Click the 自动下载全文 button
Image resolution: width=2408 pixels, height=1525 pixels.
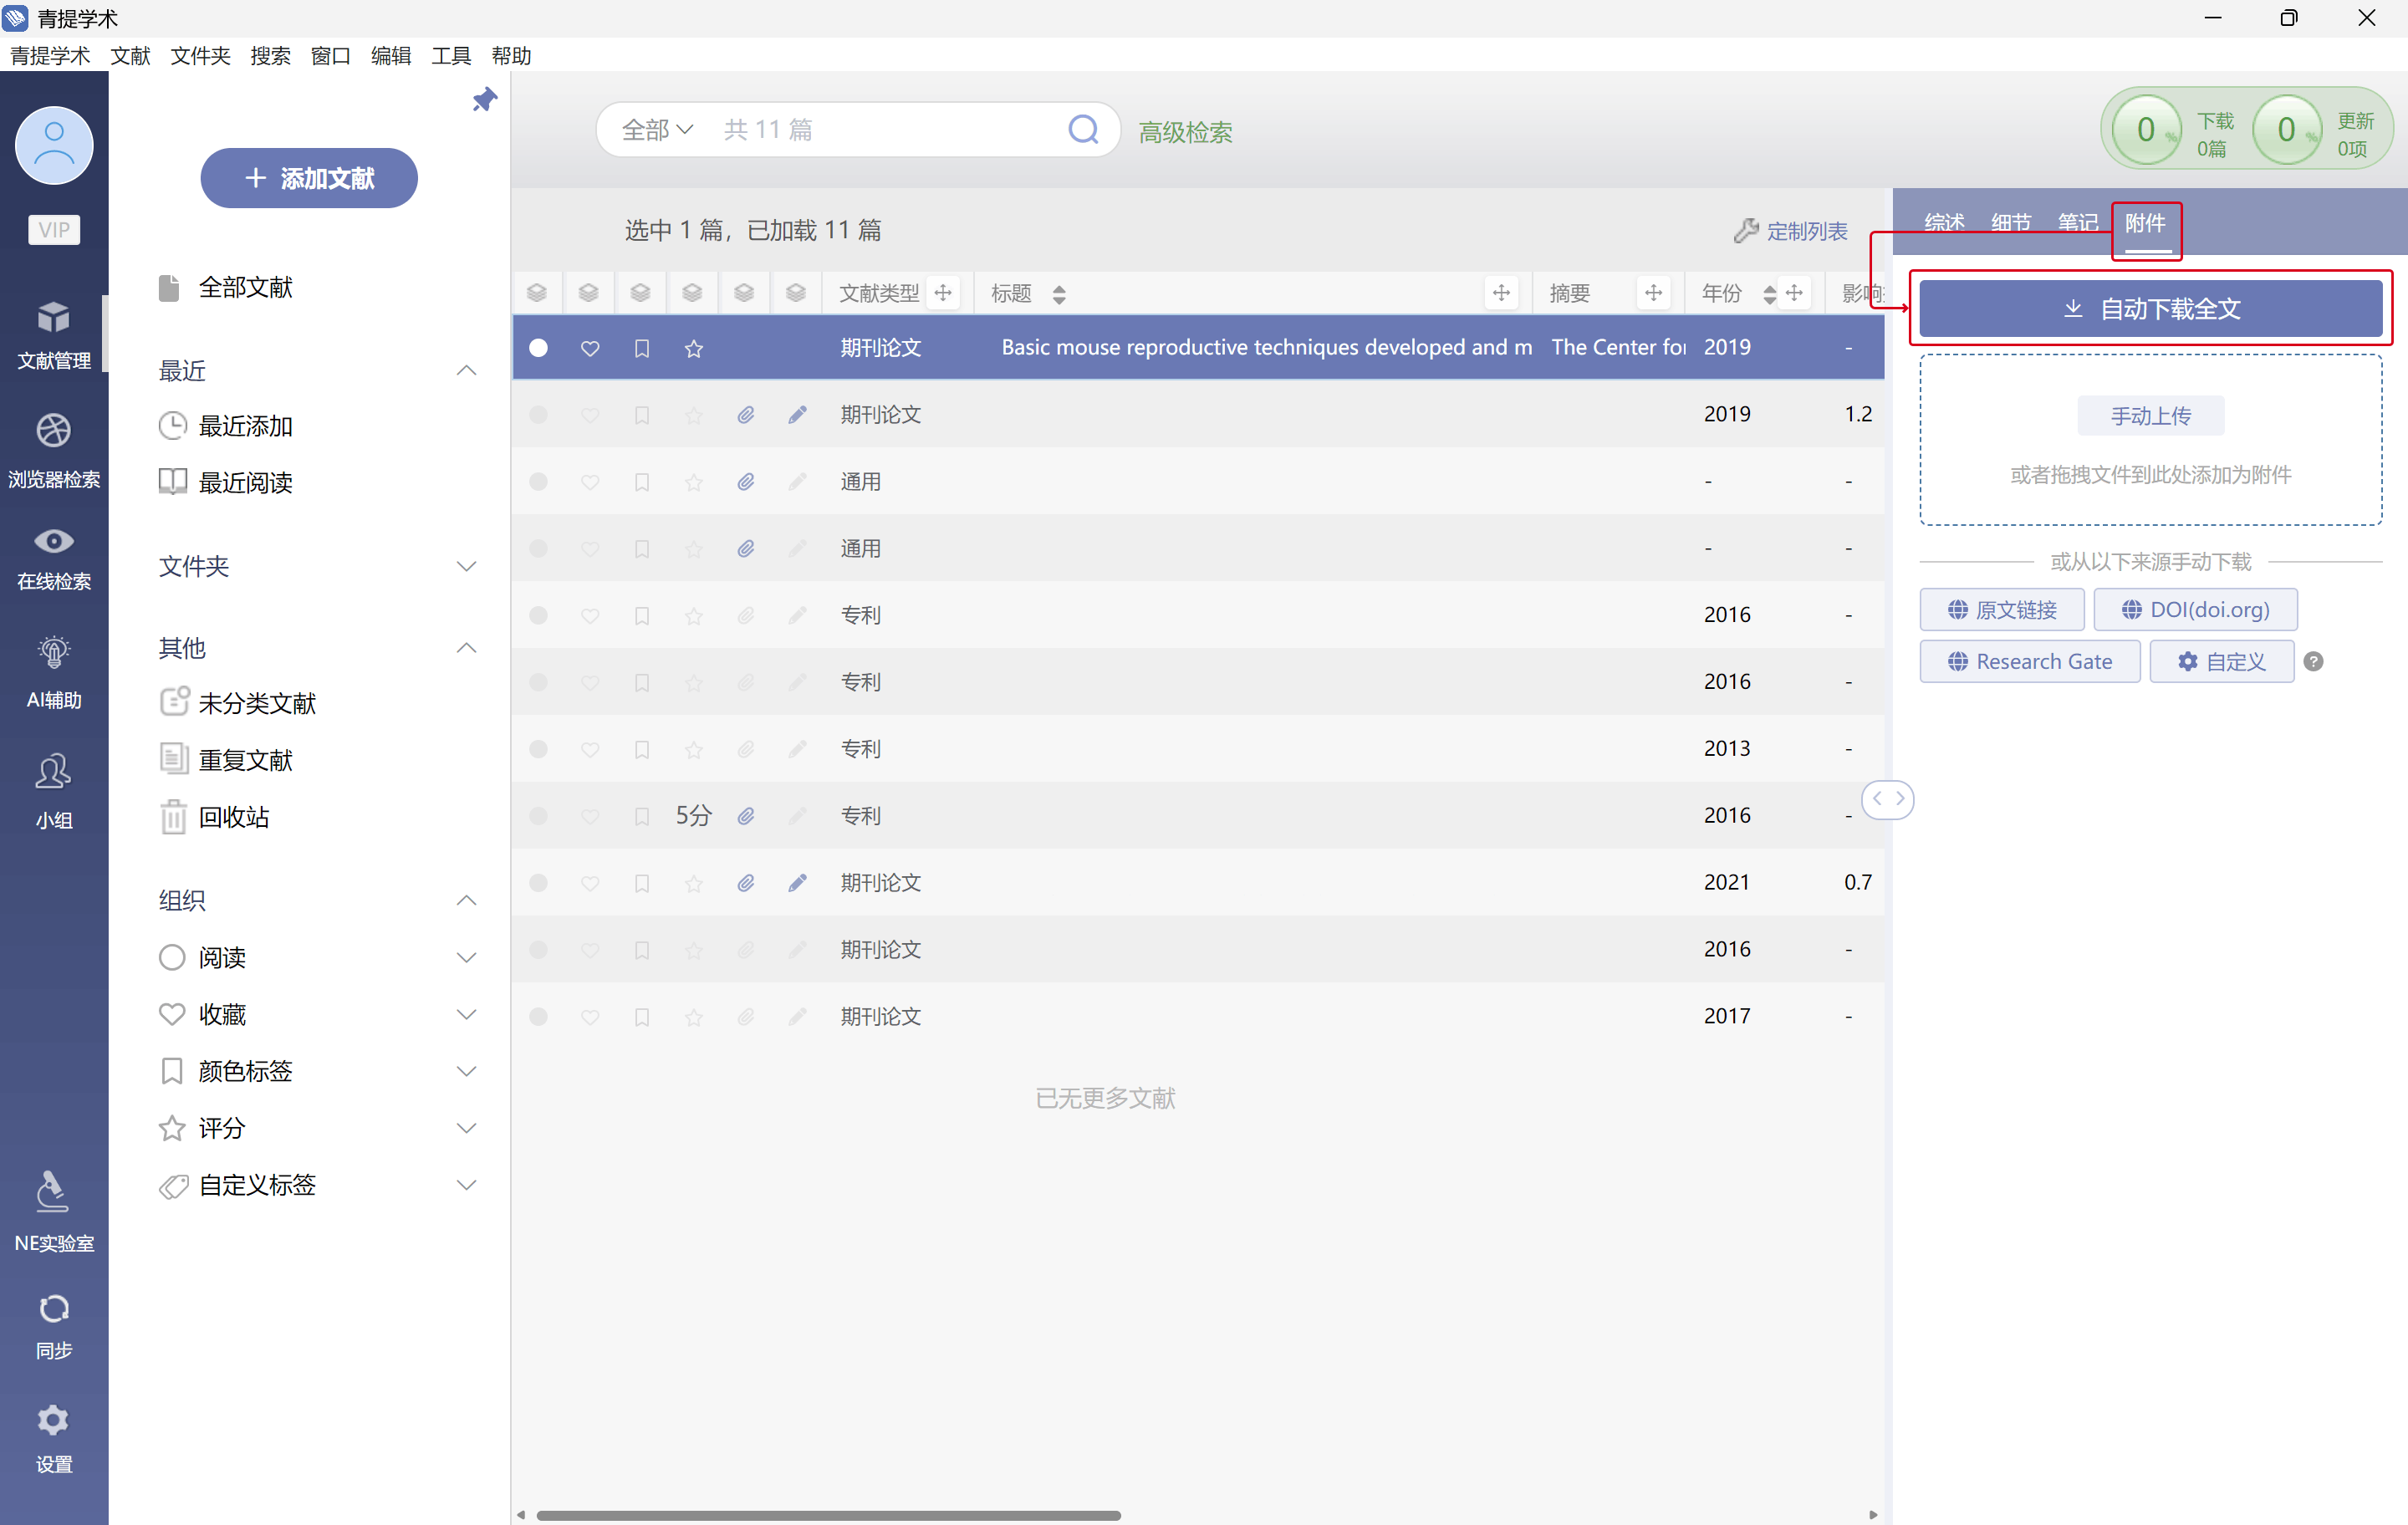[x=2150, y=309]
